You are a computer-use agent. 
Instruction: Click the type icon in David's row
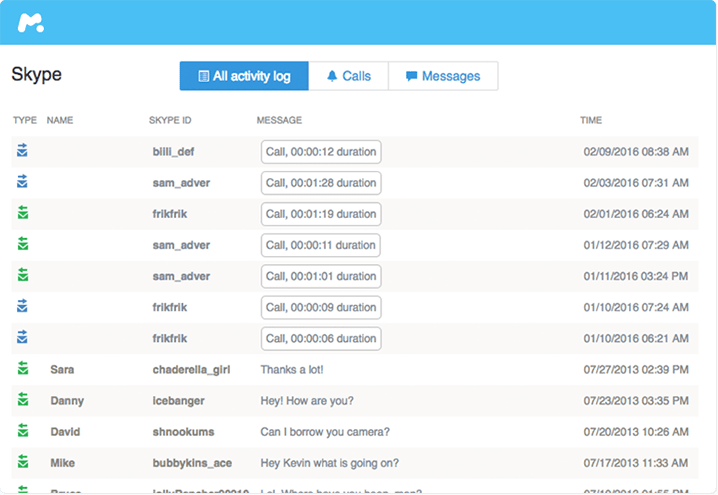[22, 430]
